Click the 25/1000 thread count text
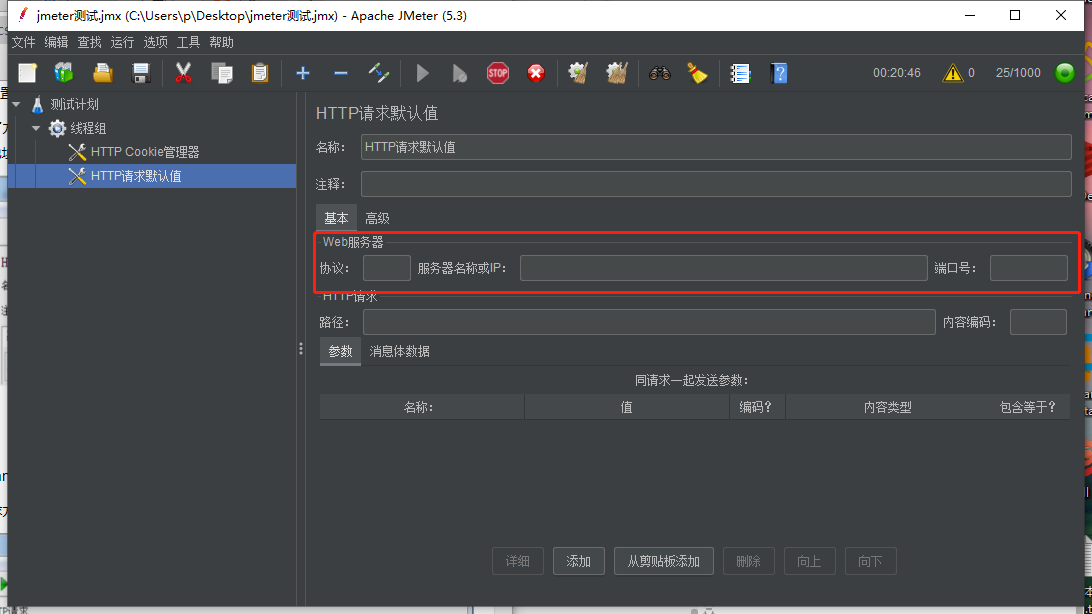Image resolution: width=1092 pixels, height=614 pixels. click(1018, 73)
